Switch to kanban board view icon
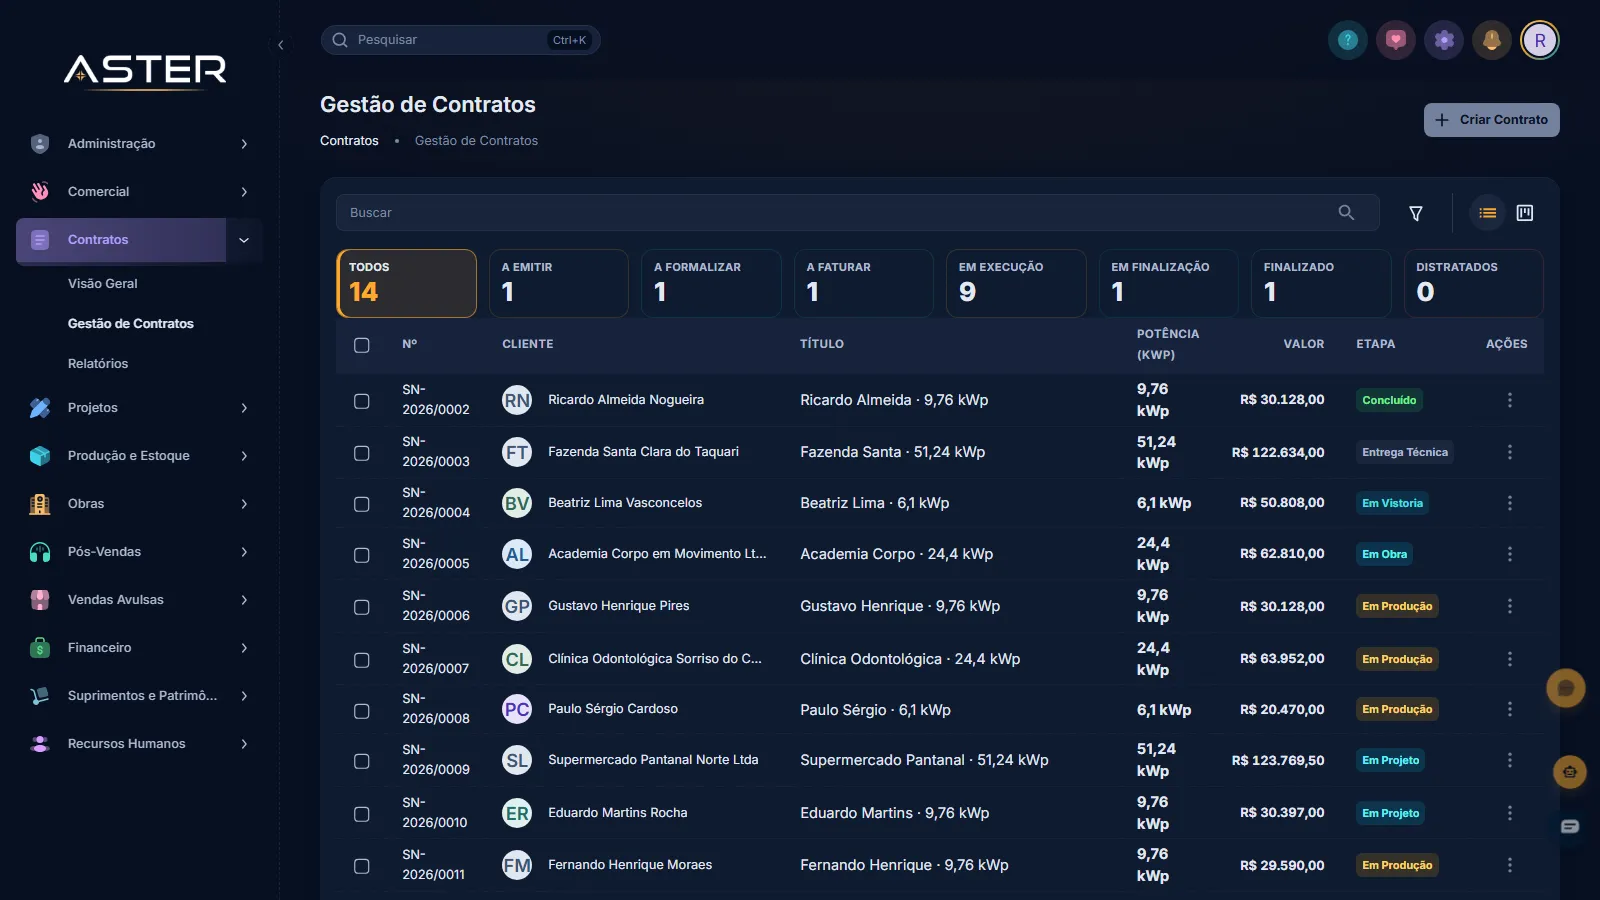The image size is (1600, 900). (x=1525, y=213)
